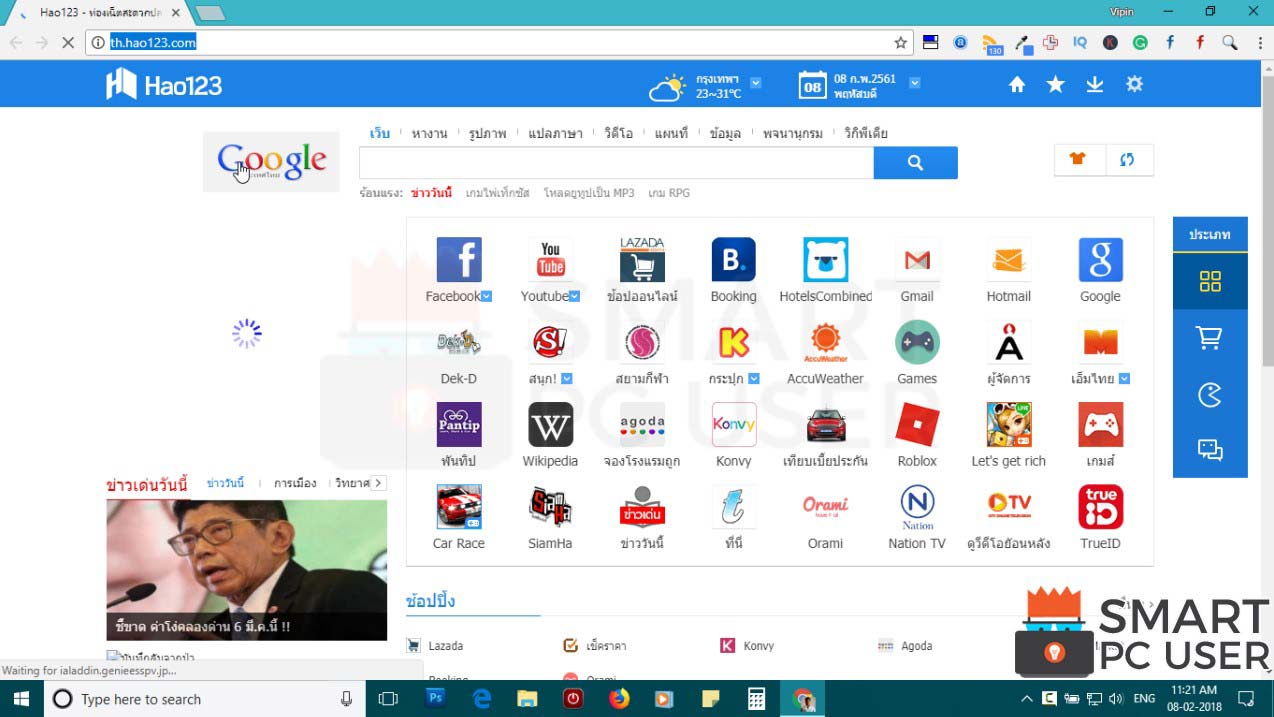Open the Lazada link in the shopping section
This screenshot has height=717, width=1274.
click(448, 645)
